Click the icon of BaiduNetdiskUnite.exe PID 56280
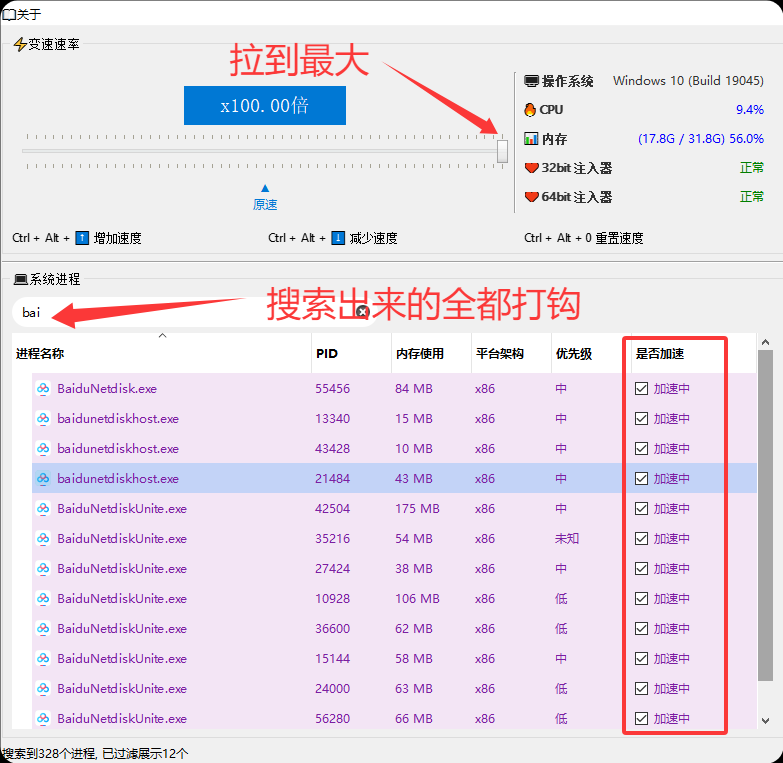Viewport: 783px width, 763px height. [x=43, y=718]
